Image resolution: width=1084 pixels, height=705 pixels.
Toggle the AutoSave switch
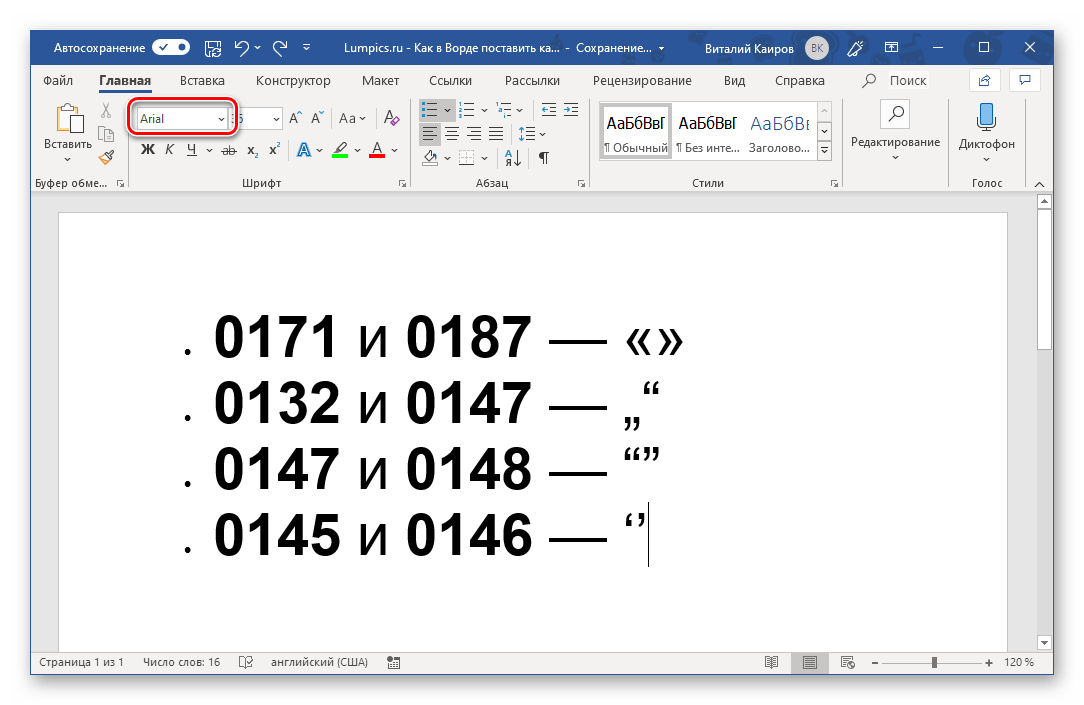[171, 47]
